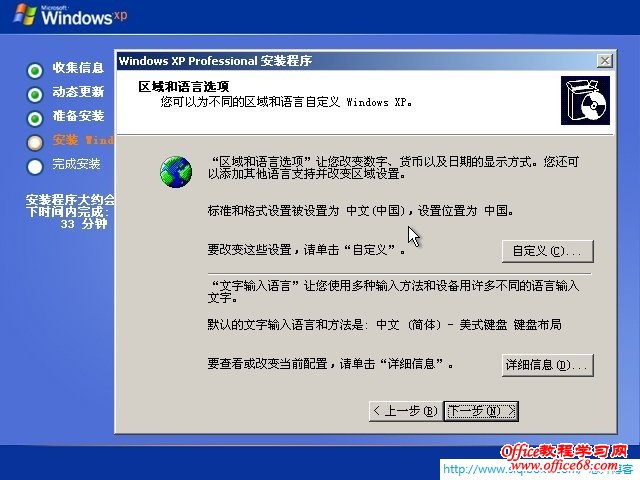
Task: Go back with 上一步(B) button
Action: [405, 411]
